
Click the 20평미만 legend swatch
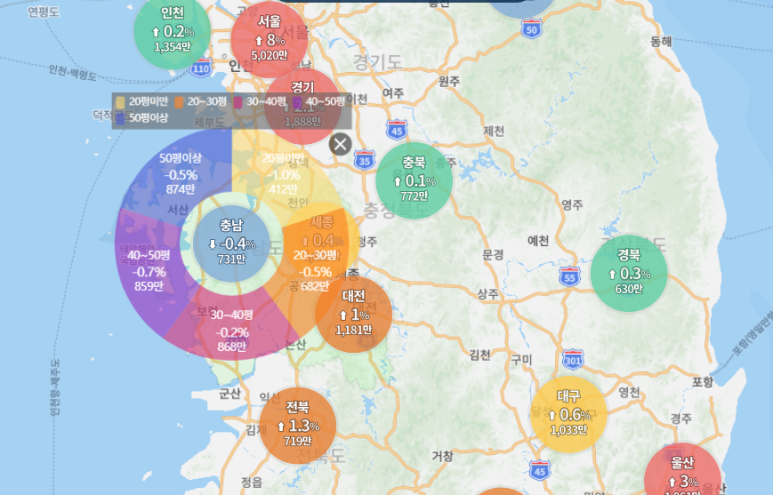121,102
